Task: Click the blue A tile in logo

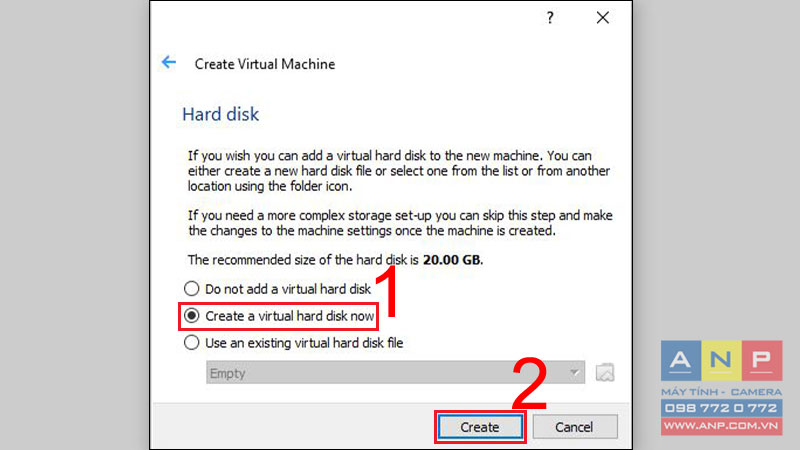Action: [681, 360]
